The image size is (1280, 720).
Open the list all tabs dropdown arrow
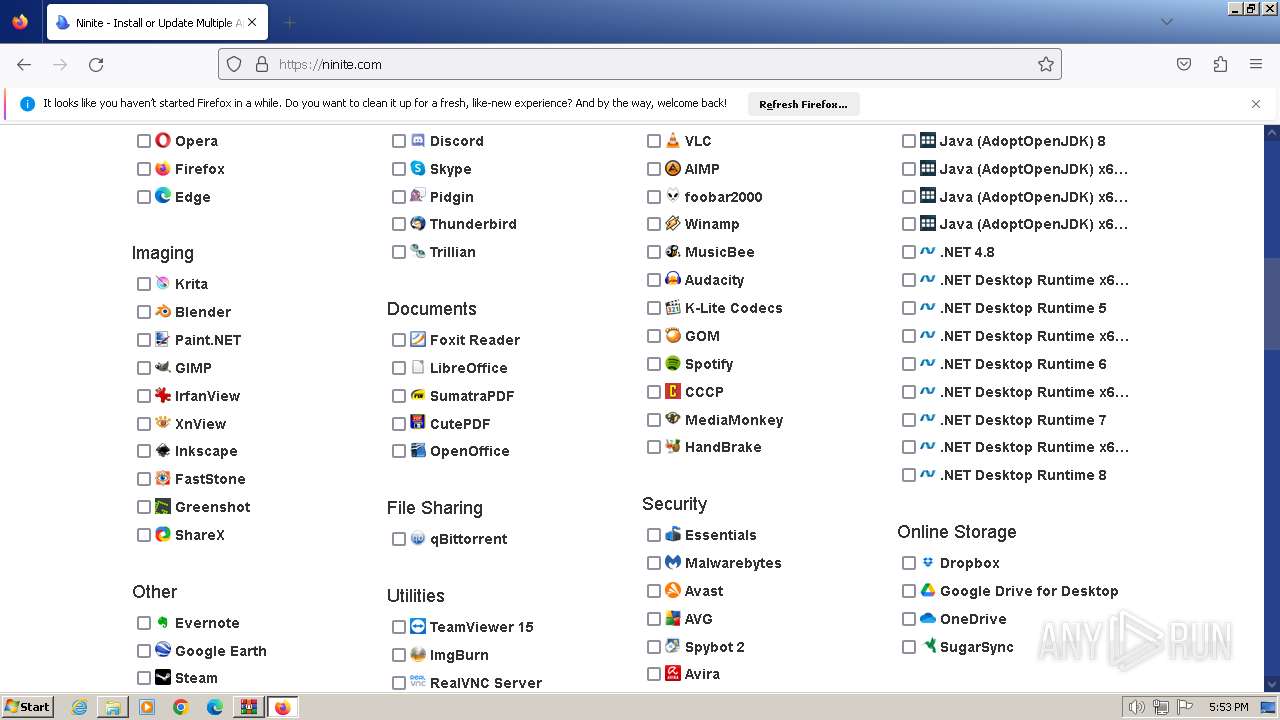point(1166,22)
